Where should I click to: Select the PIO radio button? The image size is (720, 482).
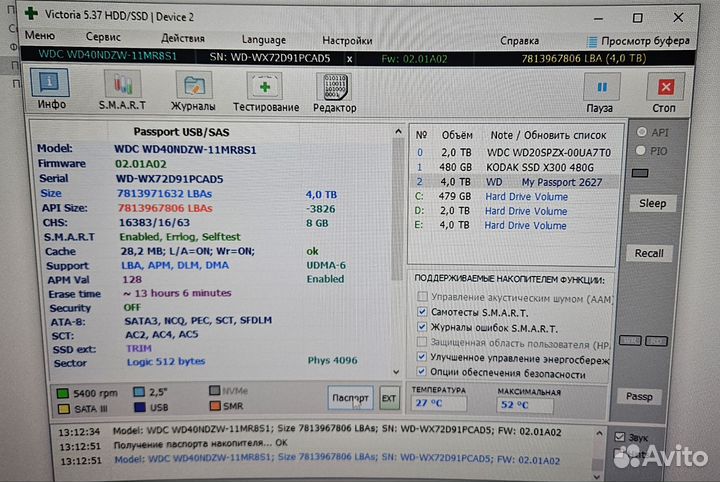tap(642, 151)
